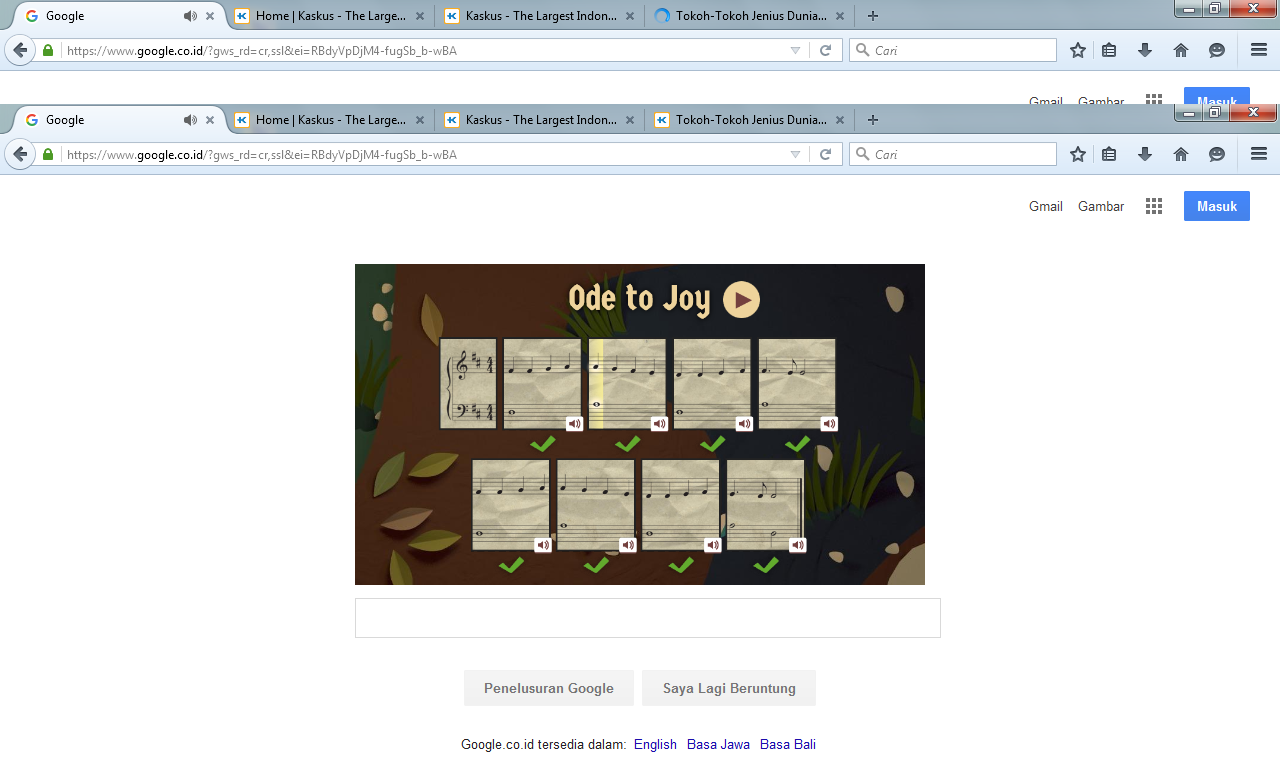Screen dimensions: 1280x768
Task: Play sound of final measure 8 card
Action: click(x=798, y=545)
